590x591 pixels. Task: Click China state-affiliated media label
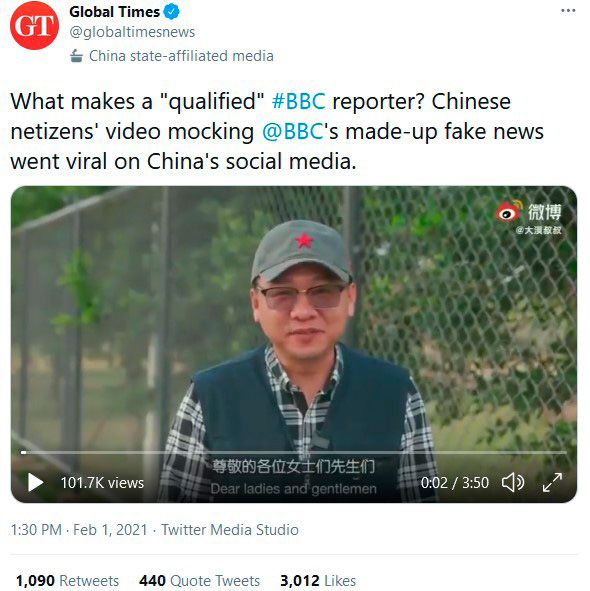(x=181, y=56)
